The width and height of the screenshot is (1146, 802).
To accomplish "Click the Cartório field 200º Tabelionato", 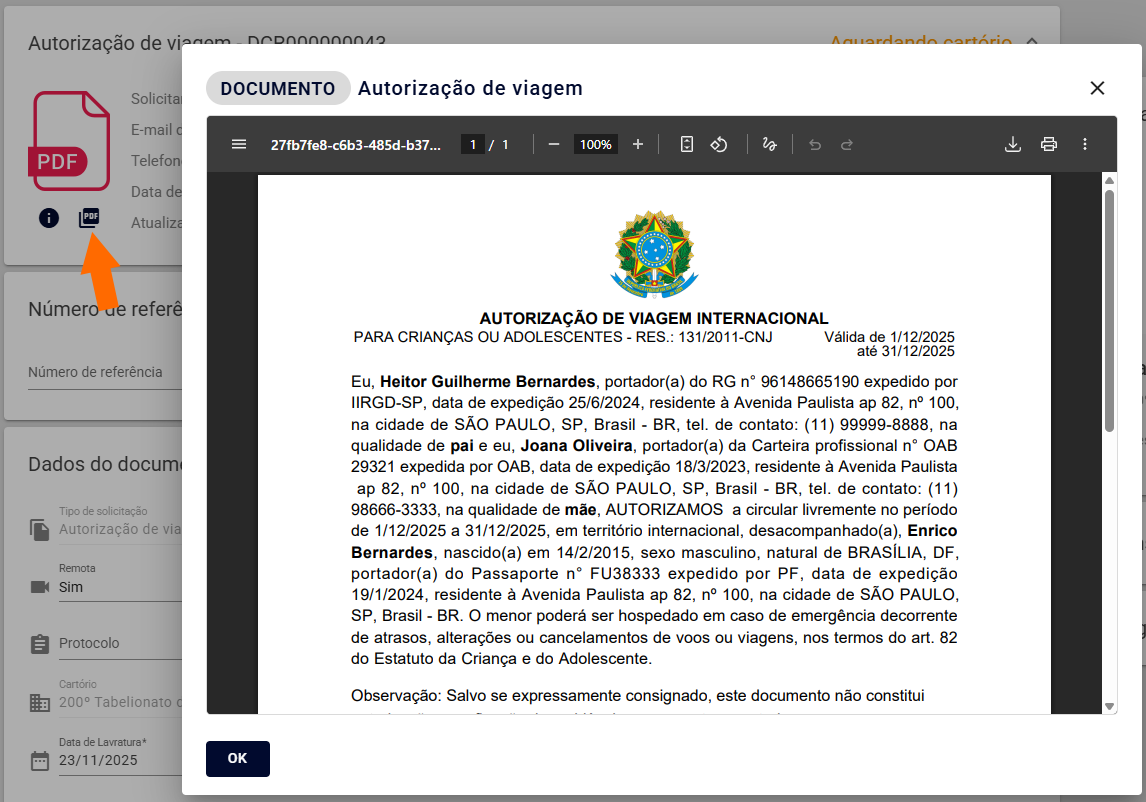I will pos(121,702).
